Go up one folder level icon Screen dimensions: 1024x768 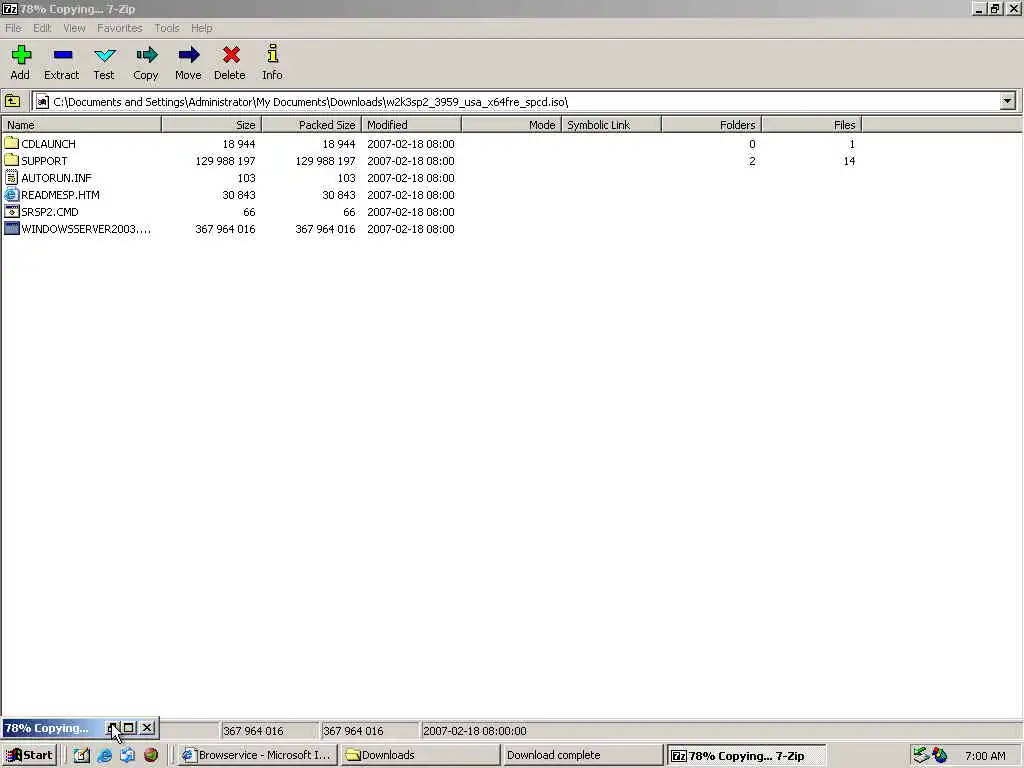[12, 101]
